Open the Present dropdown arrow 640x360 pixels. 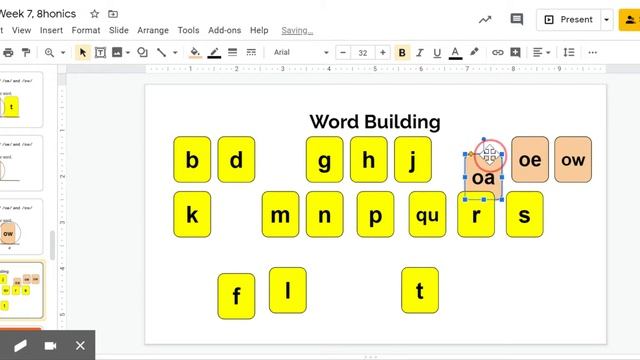click(607, 20)
